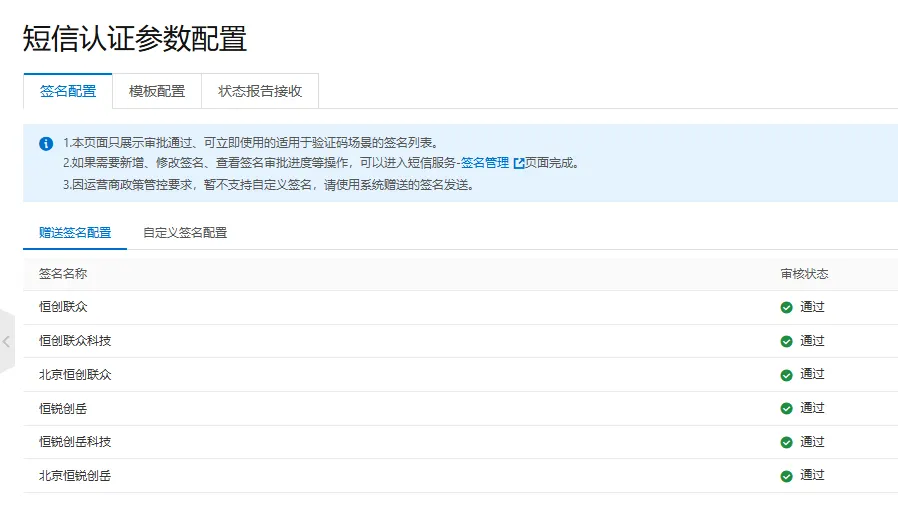898x517 pixels.
Task: Select the signature name 北京恒锐创岳
Action: coord(75,475)
